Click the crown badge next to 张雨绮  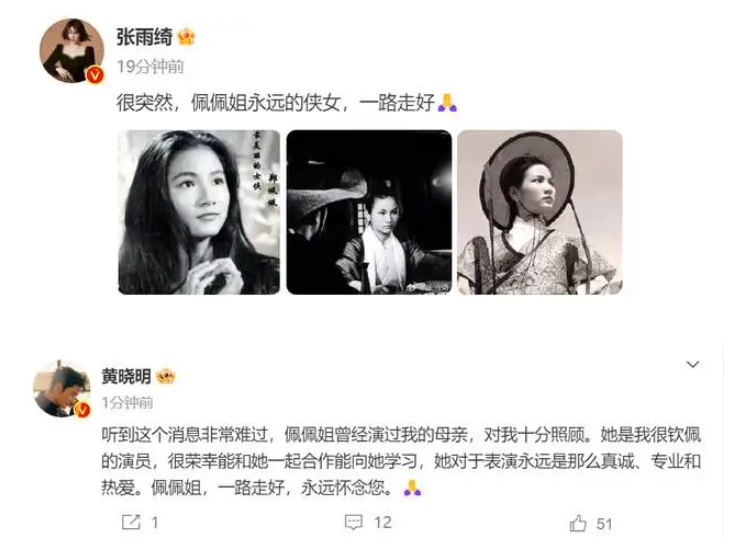pos(186,37)
